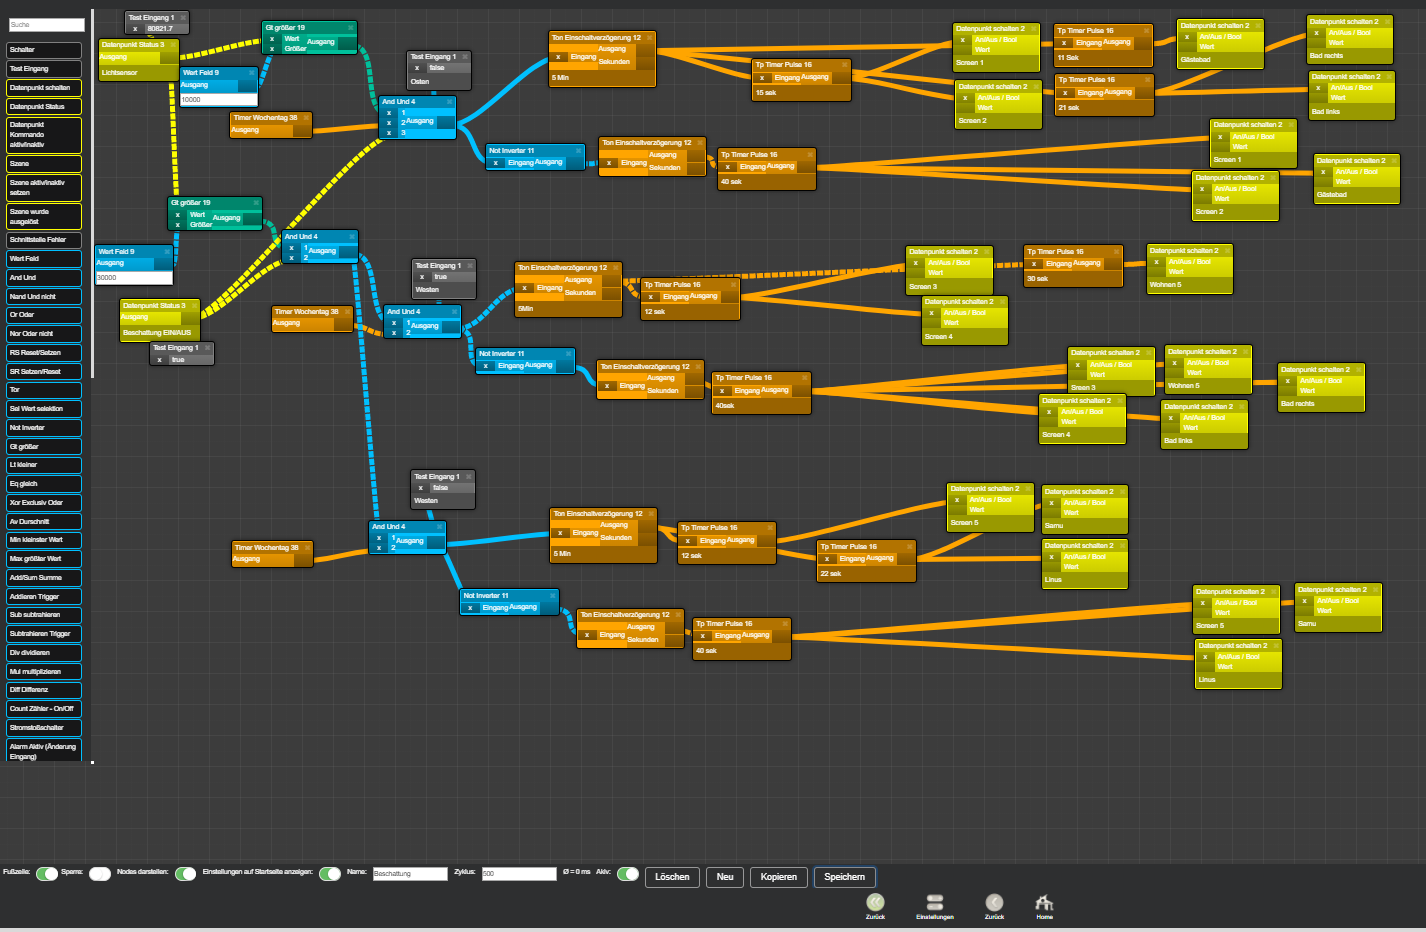This screenshot has width=1426, height=932.
Task: Focus the Zyklus input field
Action: (x=518, y=874)
